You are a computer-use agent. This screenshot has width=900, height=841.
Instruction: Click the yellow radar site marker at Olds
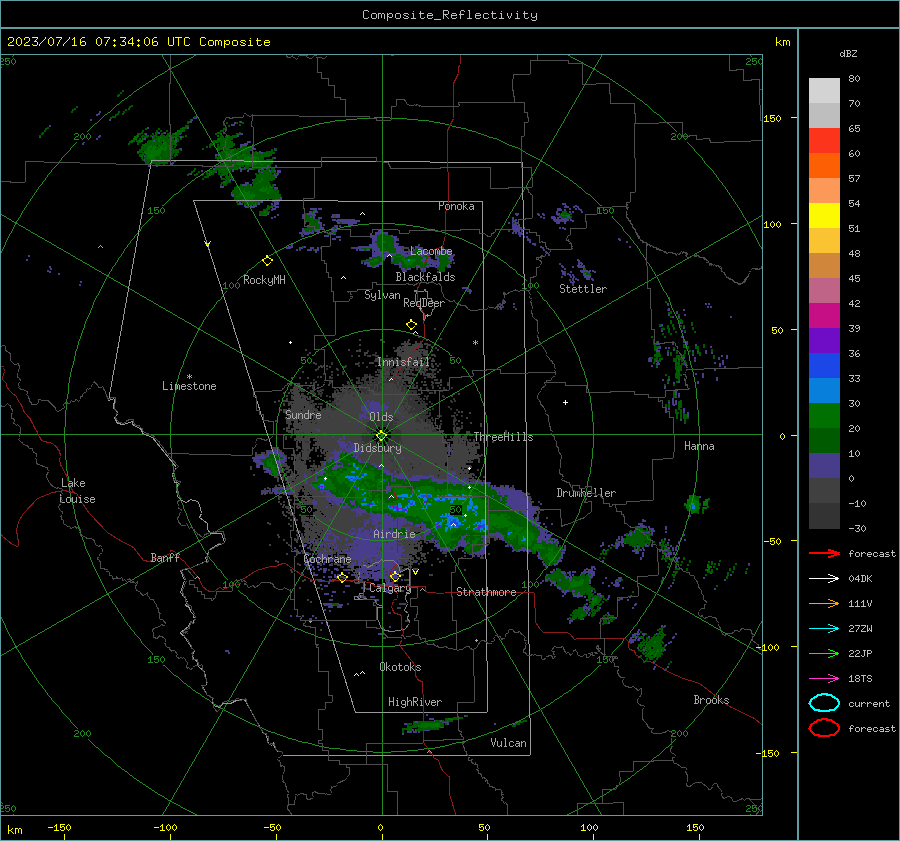click(x=382, y=435)
